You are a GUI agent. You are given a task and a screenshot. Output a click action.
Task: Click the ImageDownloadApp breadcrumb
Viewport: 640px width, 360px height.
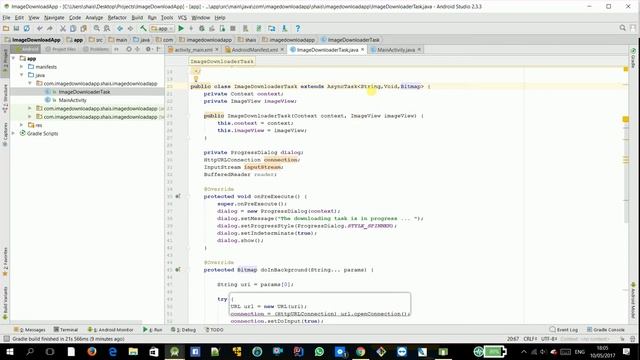33,40
